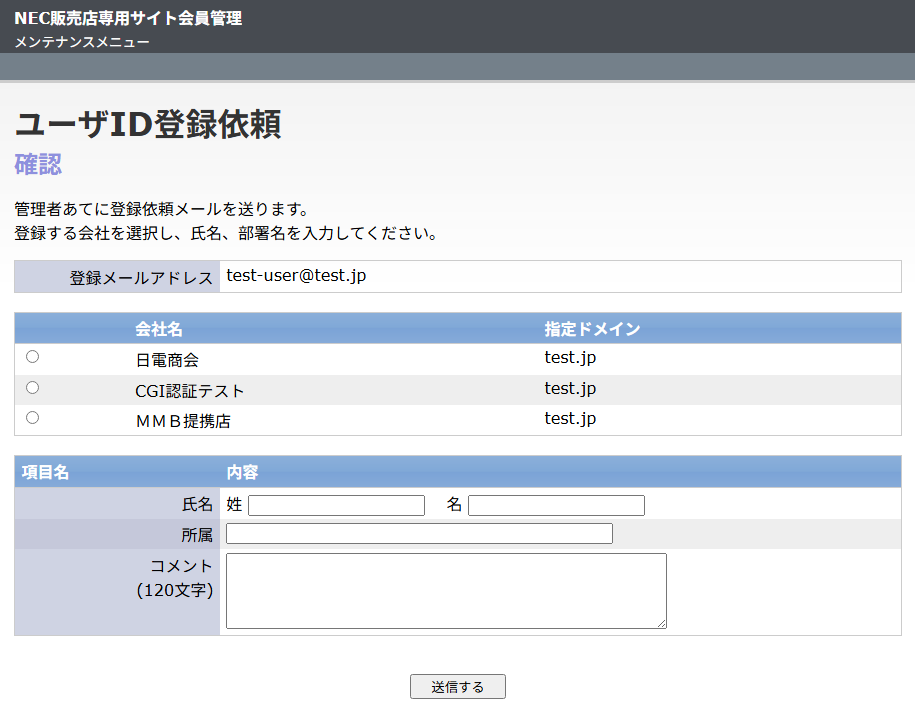Click test.jp domain in 日電商会 row
Screen dimensions: 915x713
(x=570, y=358)
